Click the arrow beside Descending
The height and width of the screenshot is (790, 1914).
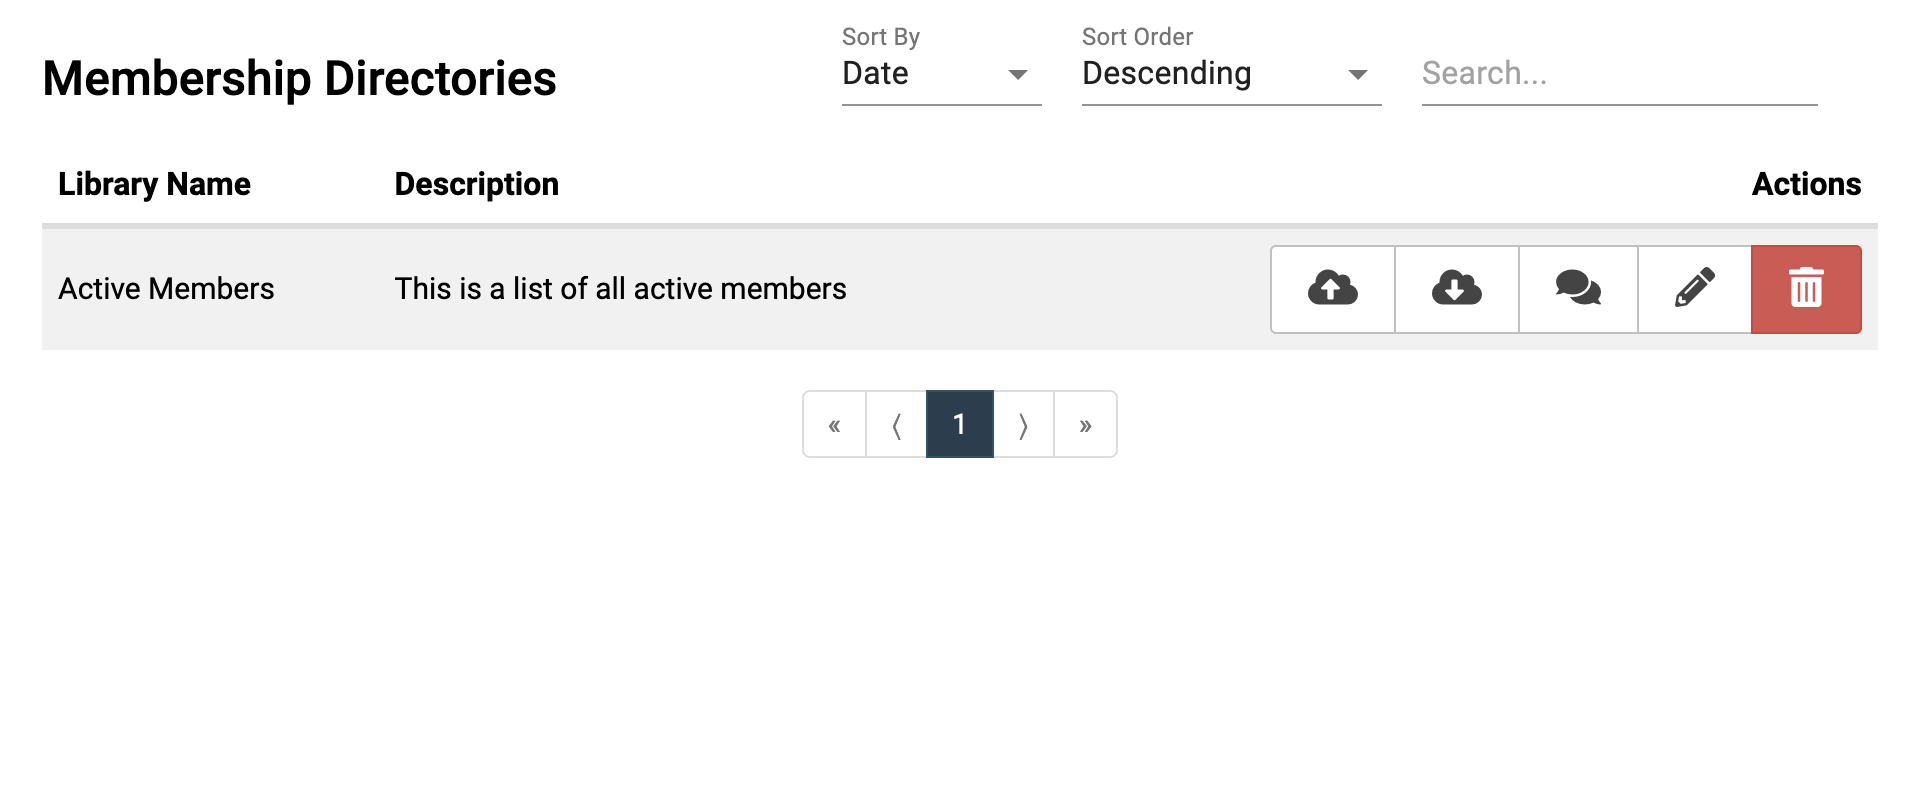(1357, 75)
